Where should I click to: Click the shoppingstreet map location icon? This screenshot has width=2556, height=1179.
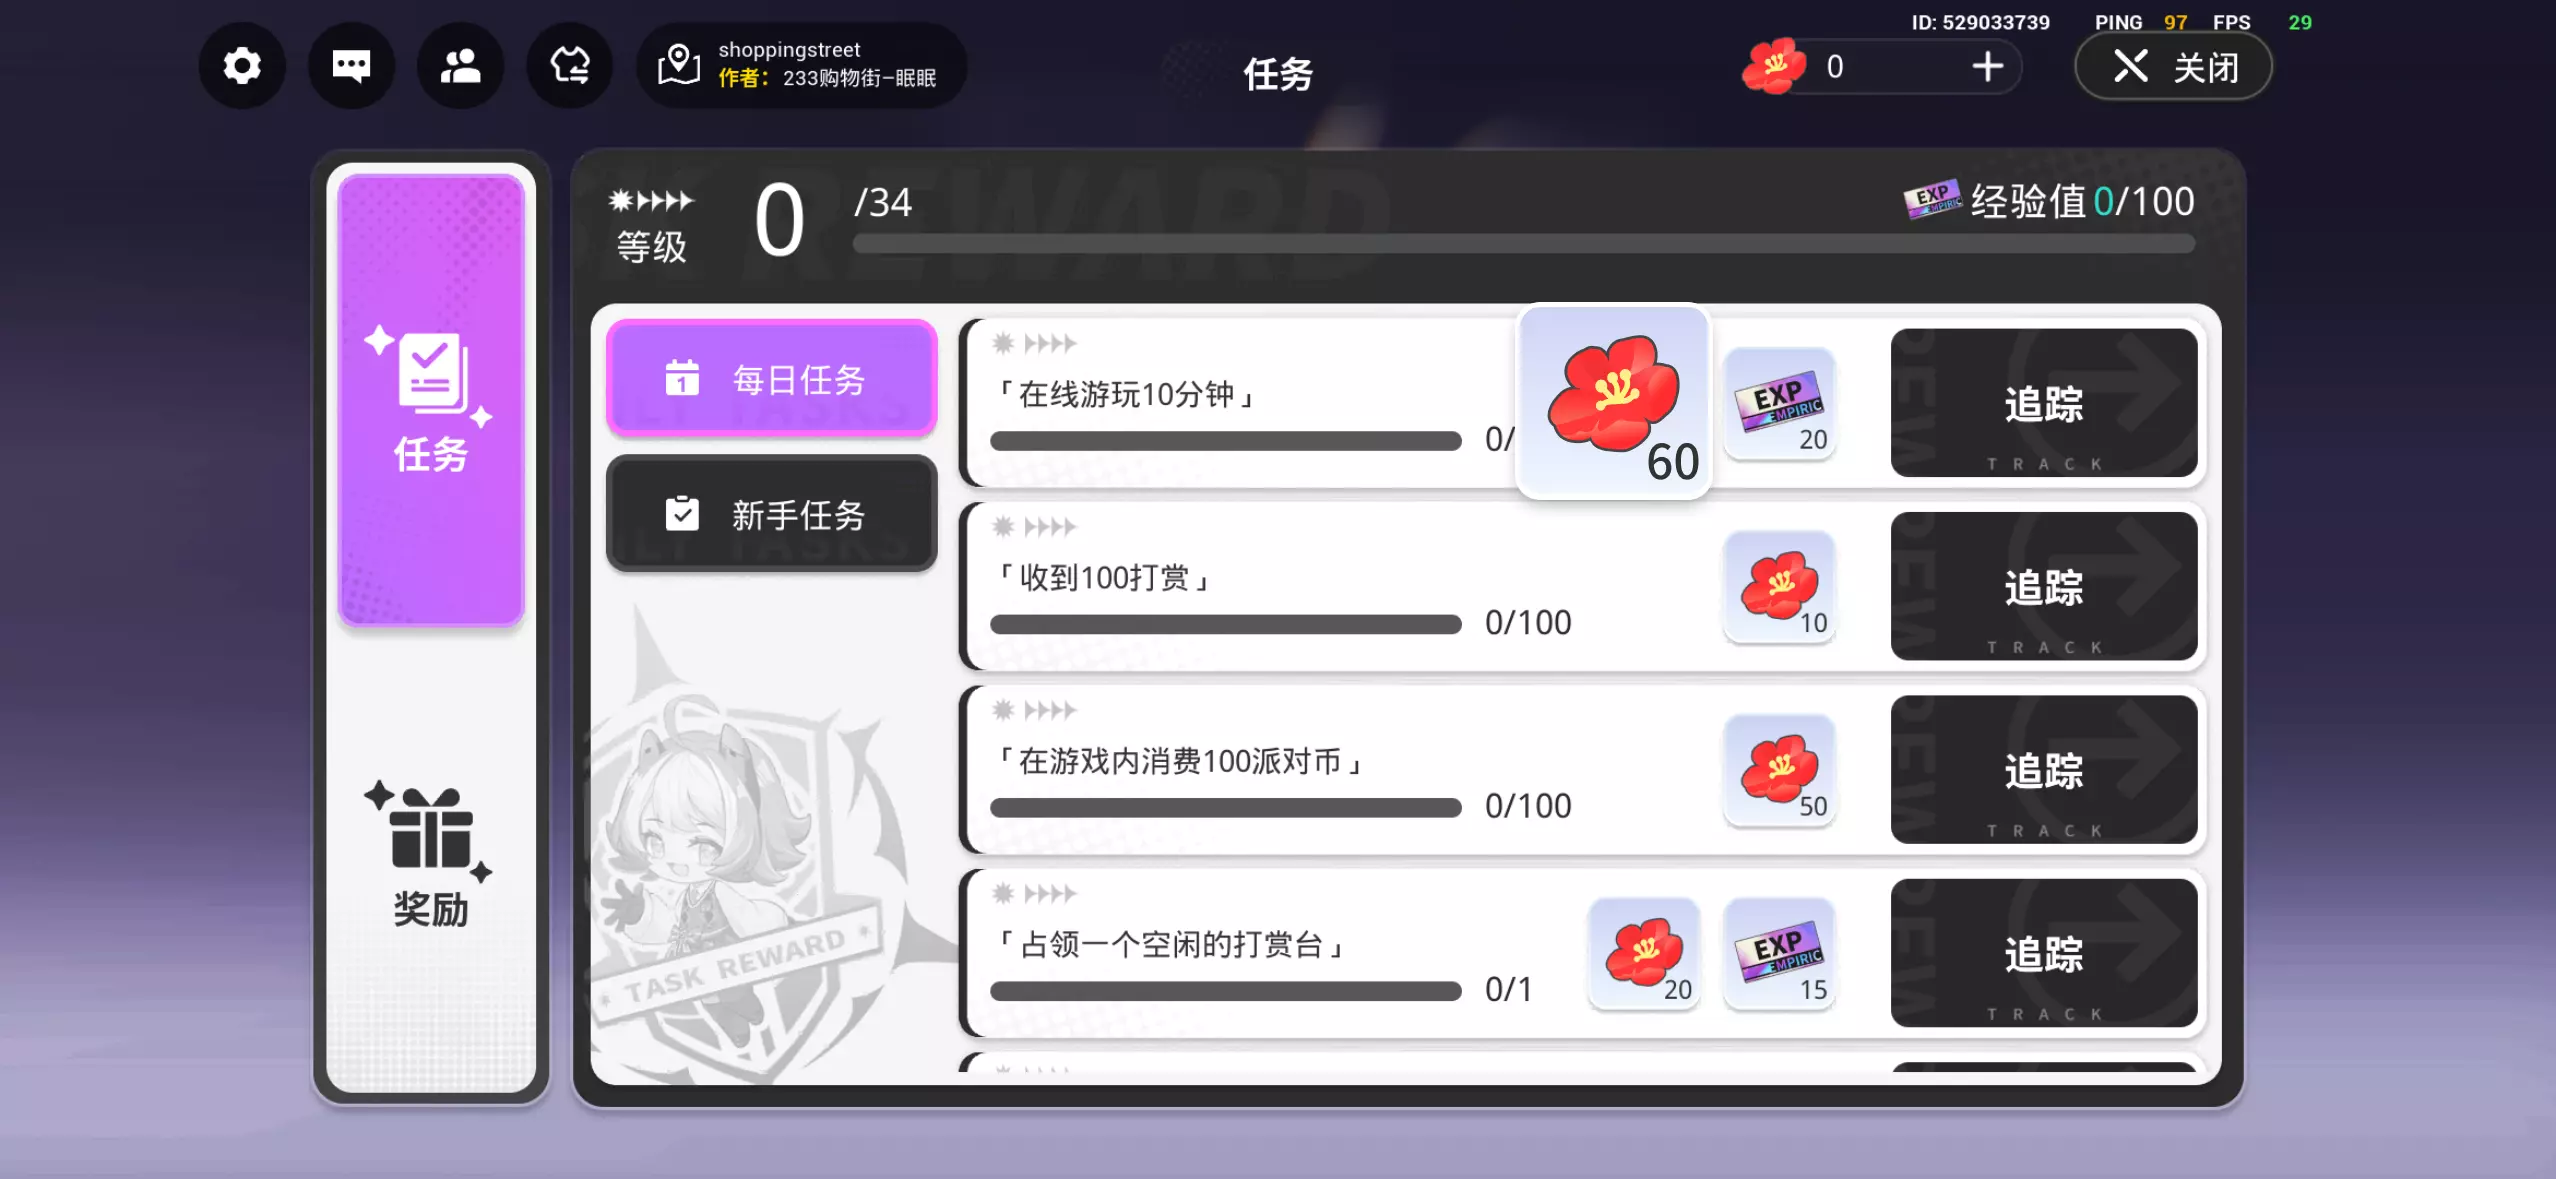coord(678,65)
